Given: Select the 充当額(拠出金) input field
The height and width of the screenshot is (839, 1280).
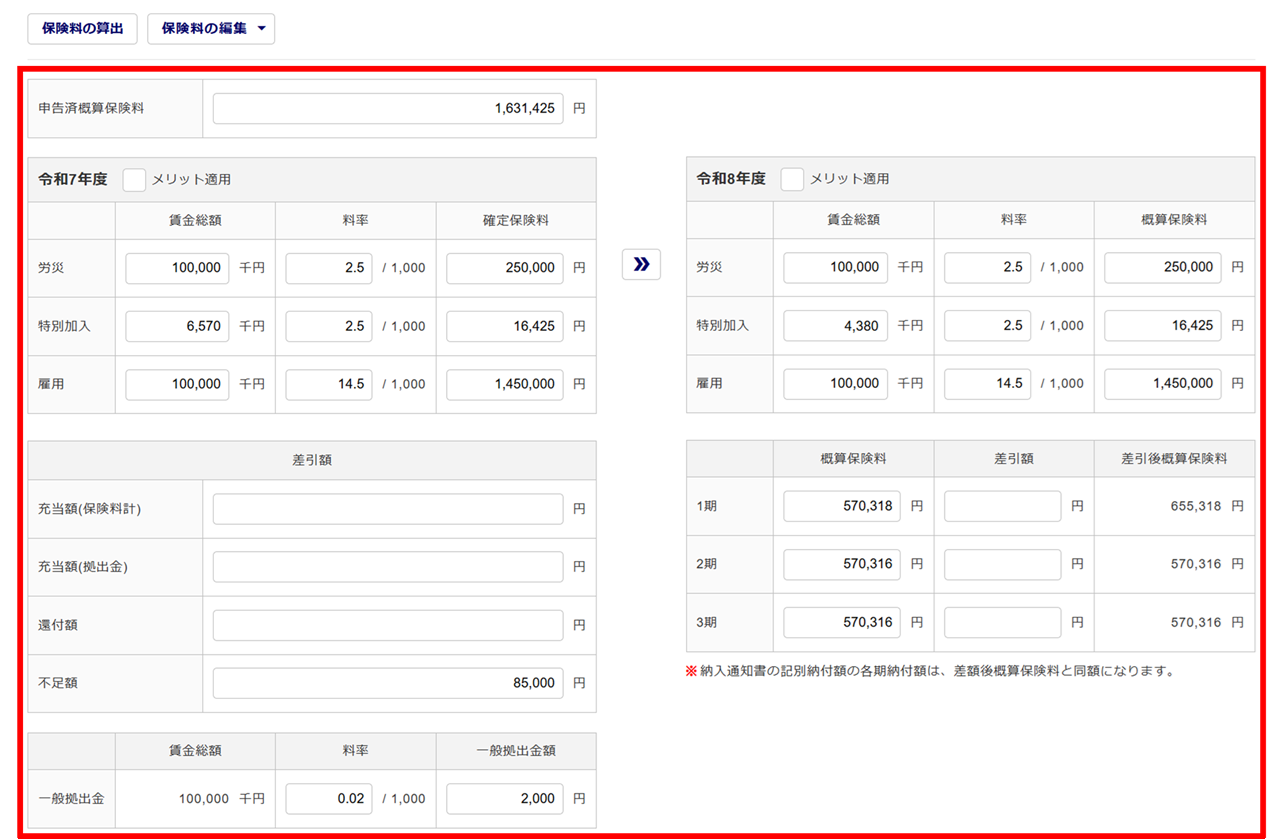Looking at the screenshot, I should click(x=387, y=567).
